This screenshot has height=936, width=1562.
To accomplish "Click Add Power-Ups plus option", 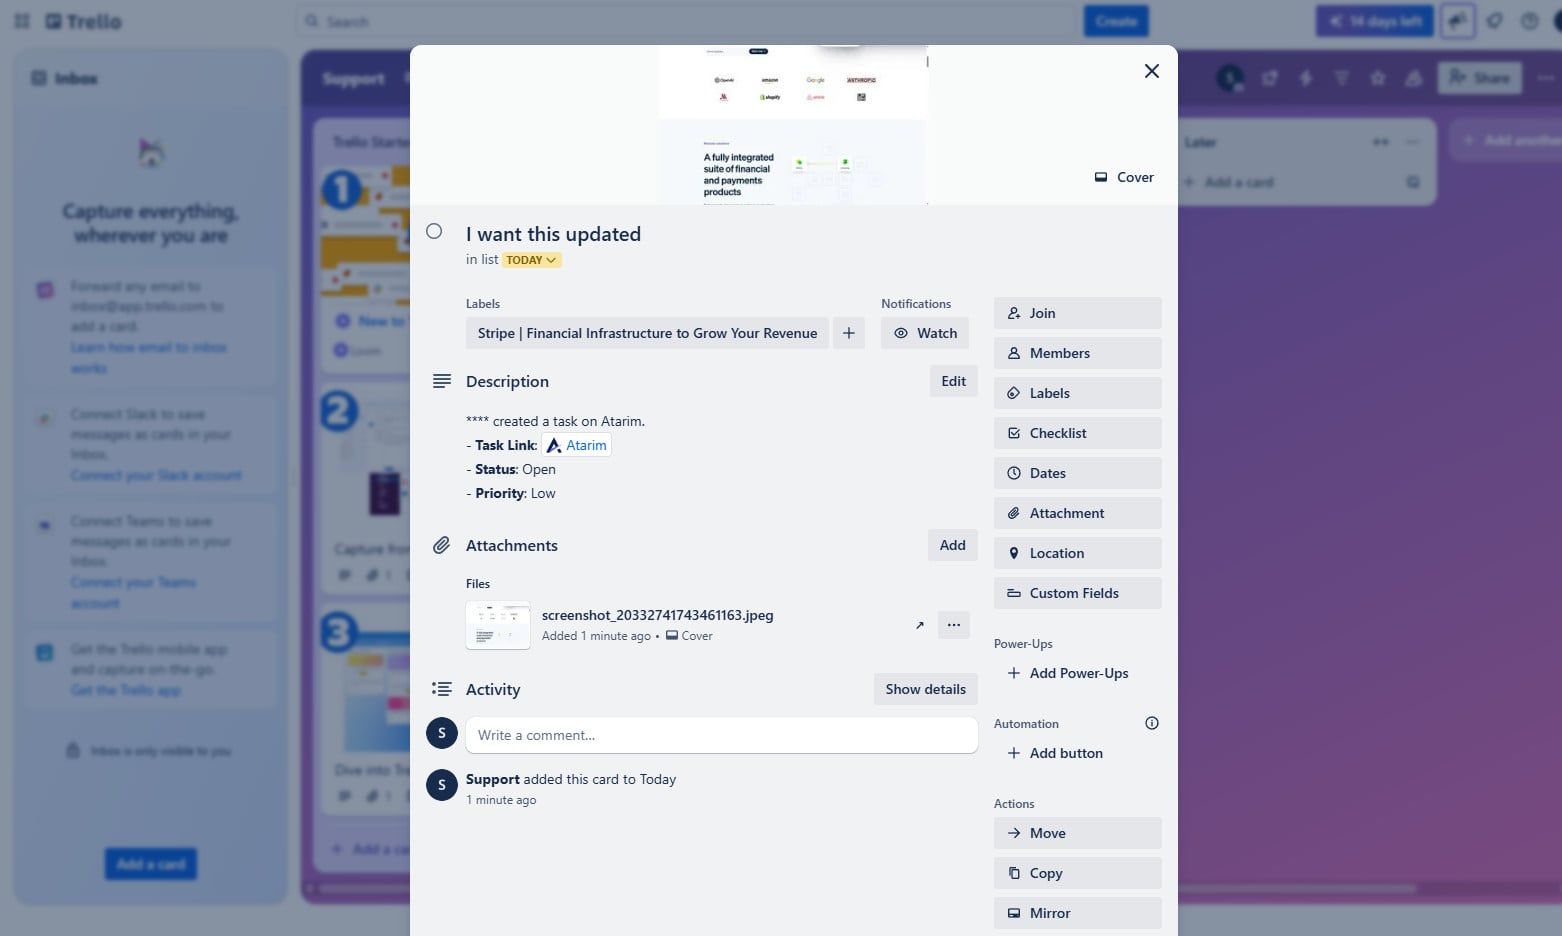I will (x=1067, y=673).
